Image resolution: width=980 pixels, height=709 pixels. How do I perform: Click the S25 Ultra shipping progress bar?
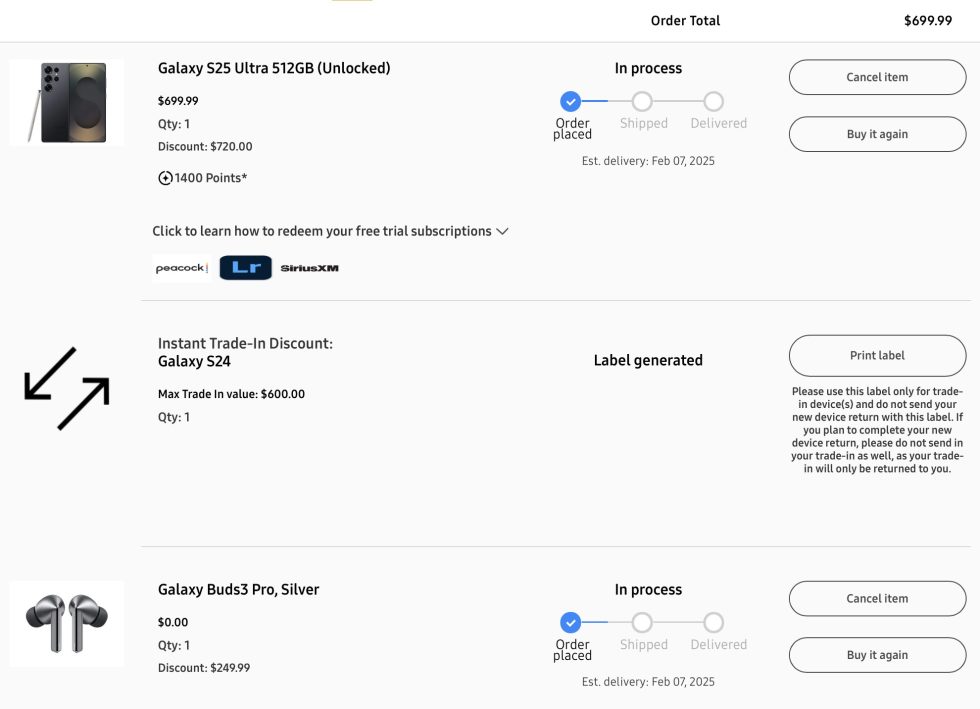coord(643,101)
